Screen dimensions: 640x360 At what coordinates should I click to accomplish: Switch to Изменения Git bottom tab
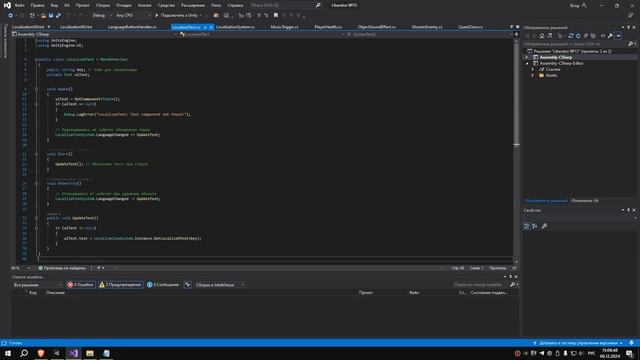pos(585,201)
